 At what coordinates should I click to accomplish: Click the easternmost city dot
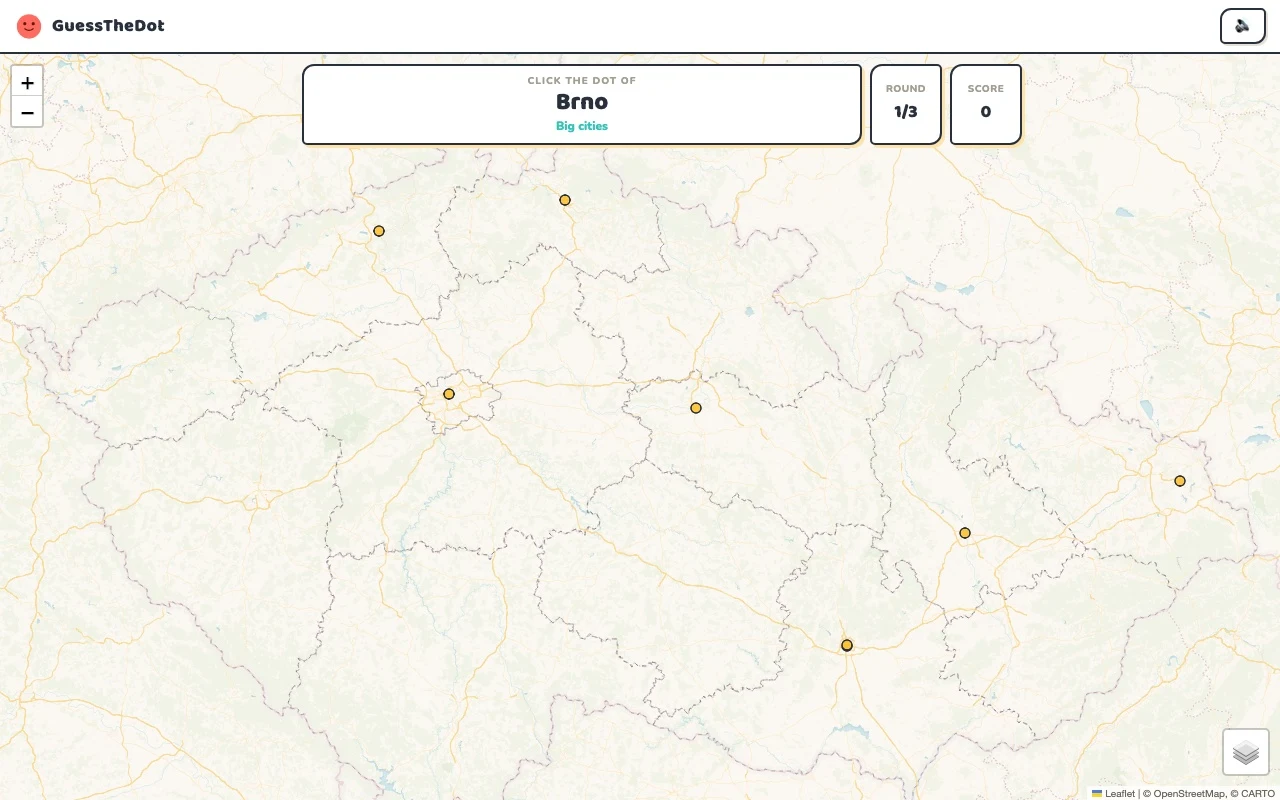[1180, 481]
